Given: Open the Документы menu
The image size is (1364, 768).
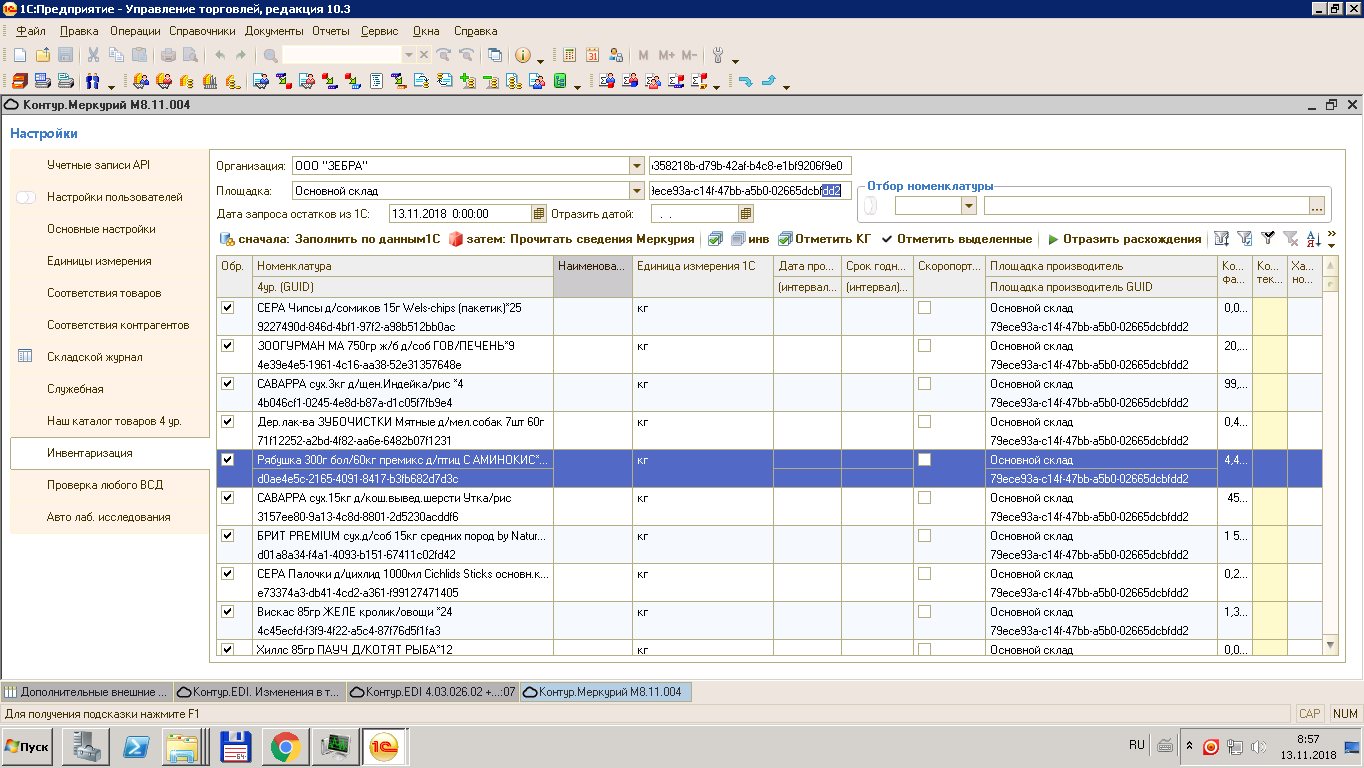Looking at the screenshot, I should (x=274, y=31).
